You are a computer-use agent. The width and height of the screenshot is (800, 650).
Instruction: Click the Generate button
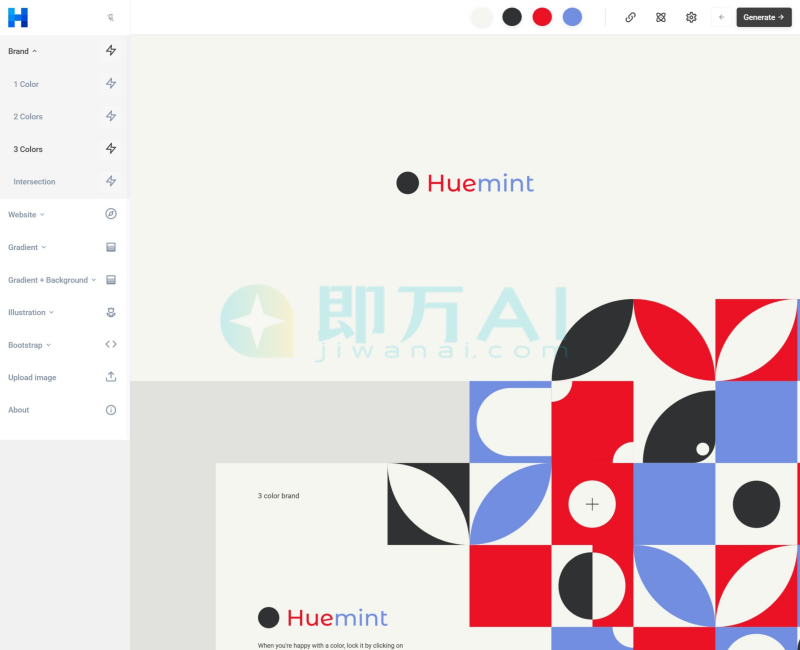click(x=763, y=17)
